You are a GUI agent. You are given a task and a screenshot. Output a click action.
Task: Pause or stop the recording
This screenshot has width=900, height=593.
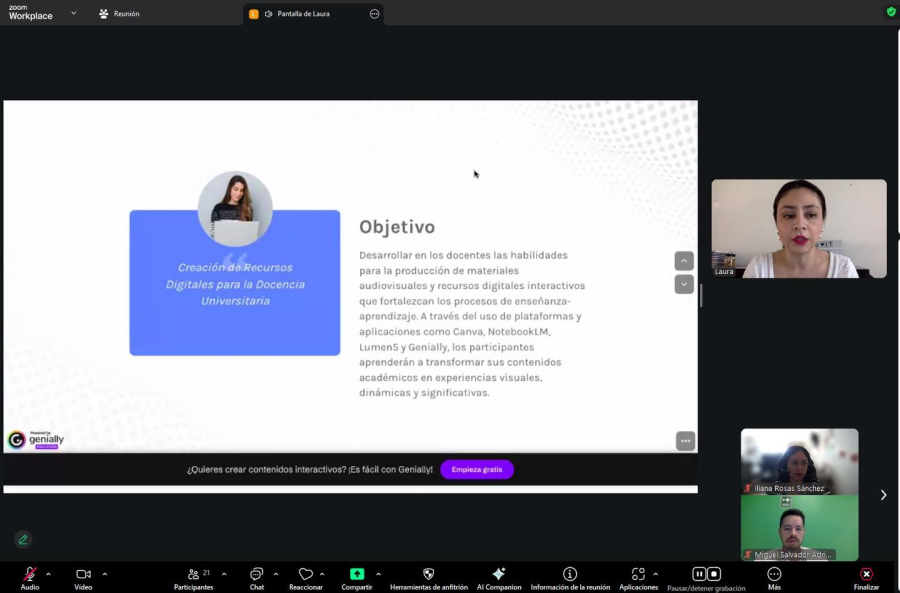(x=707, y=575)
